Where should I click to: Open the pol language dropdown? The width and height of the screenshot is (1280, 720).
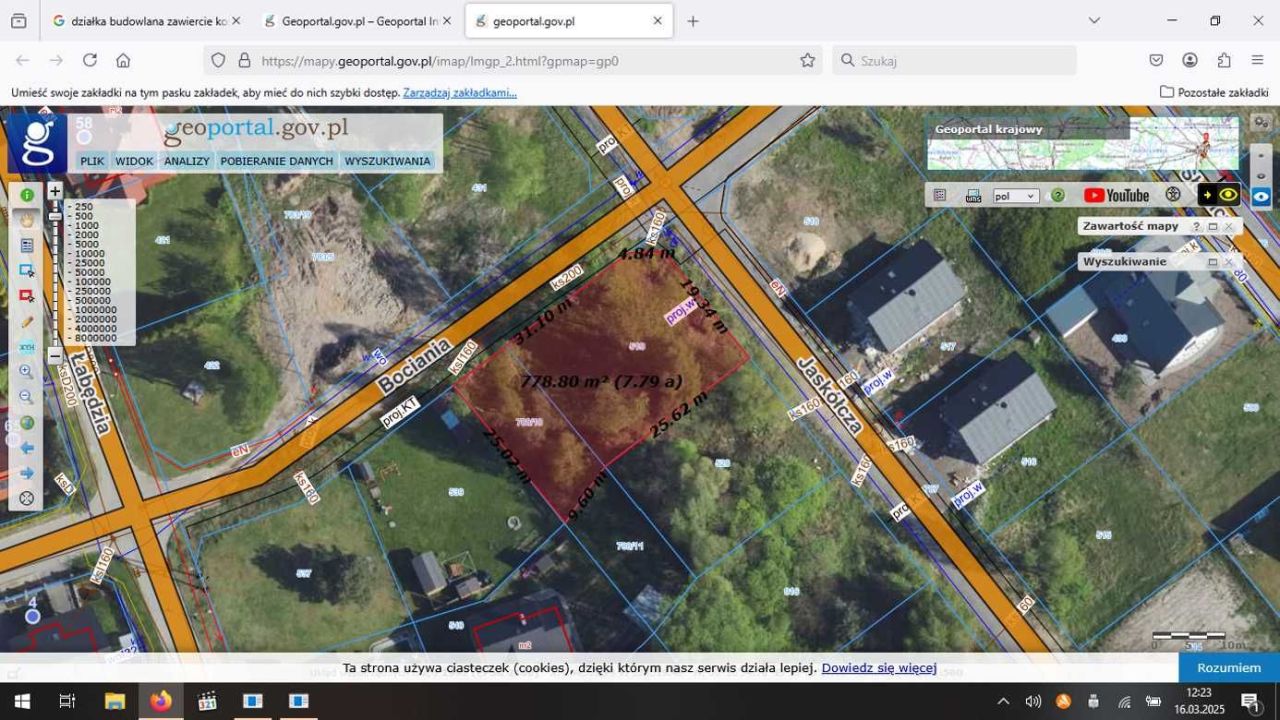pyautogui.click(x=1015, y=196)
